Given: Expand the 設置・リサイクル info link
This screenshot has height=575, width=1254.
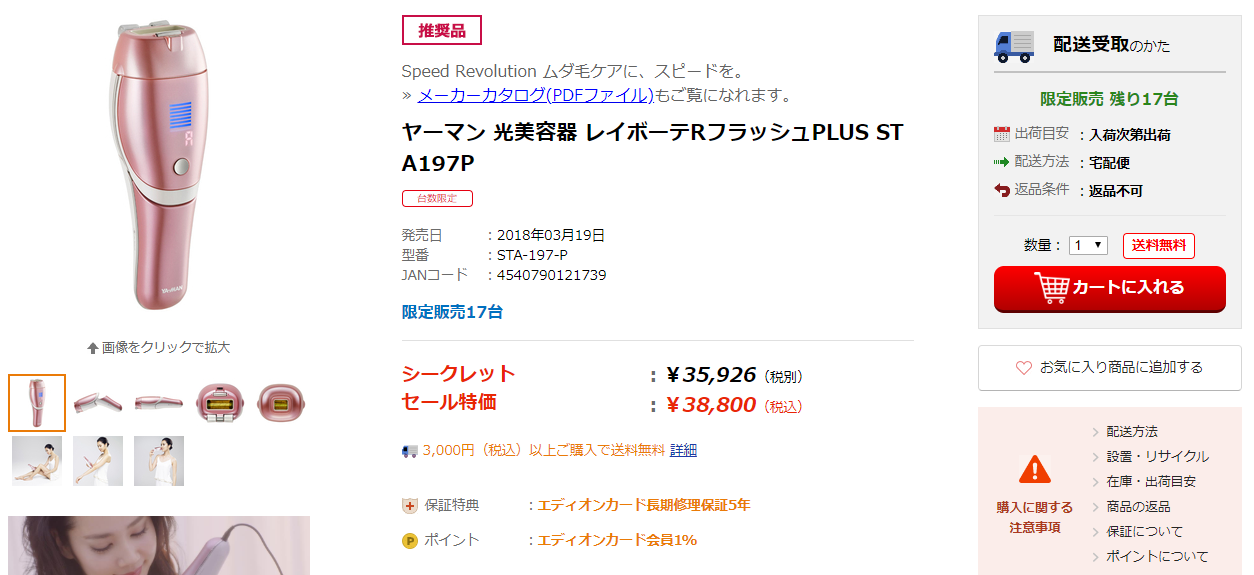Looking at the screenshot, I should tap(1157, 457).
